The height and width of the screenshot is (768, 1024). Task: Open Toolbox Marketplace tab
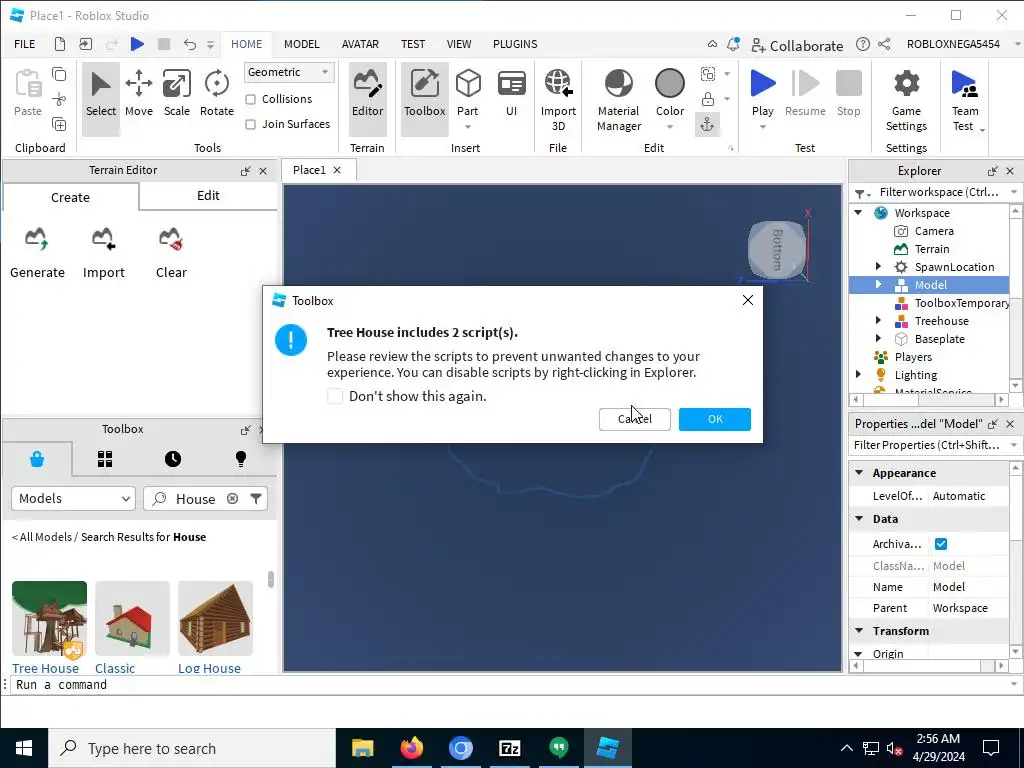[37, 459]
